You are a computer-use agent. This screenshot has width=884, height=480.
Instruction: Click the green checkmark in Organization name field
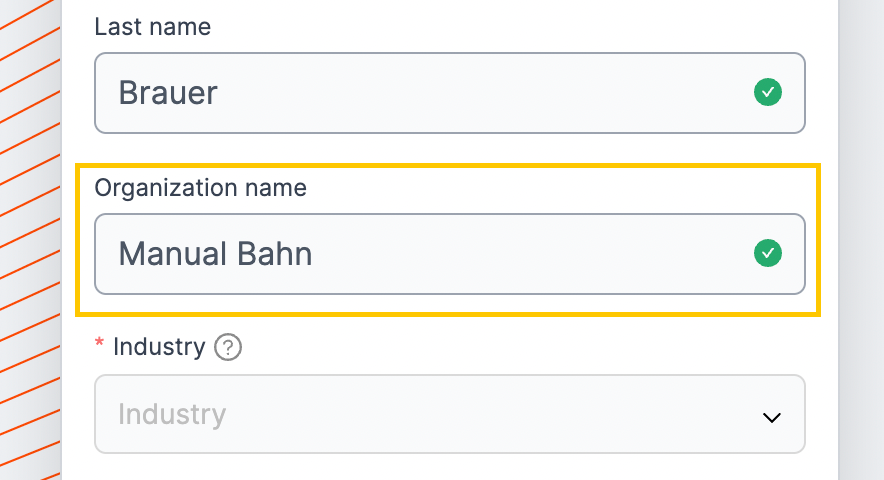pyautogui.click(x=768, y=253)
